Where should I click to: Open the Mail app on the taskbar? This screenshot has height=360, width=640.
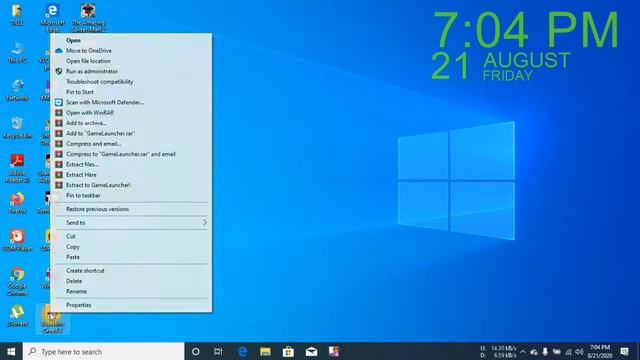(311, 351)
